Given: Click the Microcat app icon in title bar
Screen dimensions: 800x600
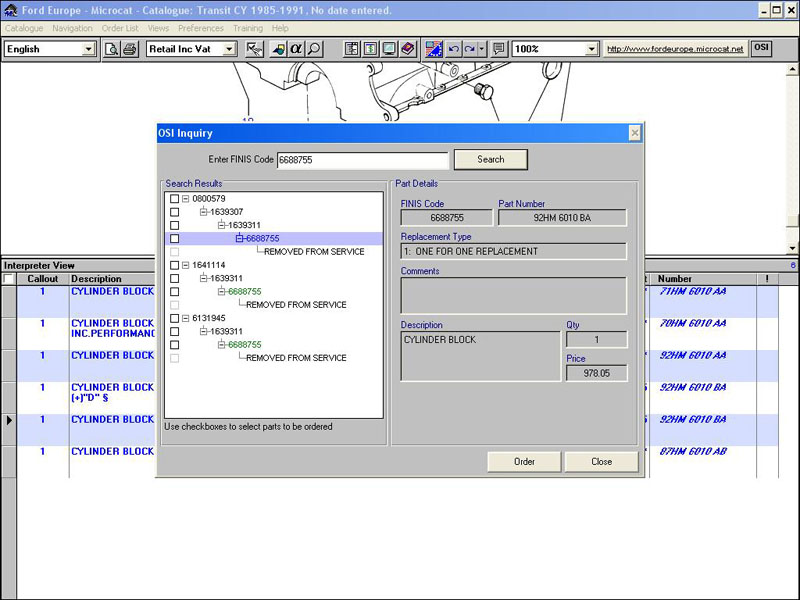Looking at the screenshot, I should 10,10.
